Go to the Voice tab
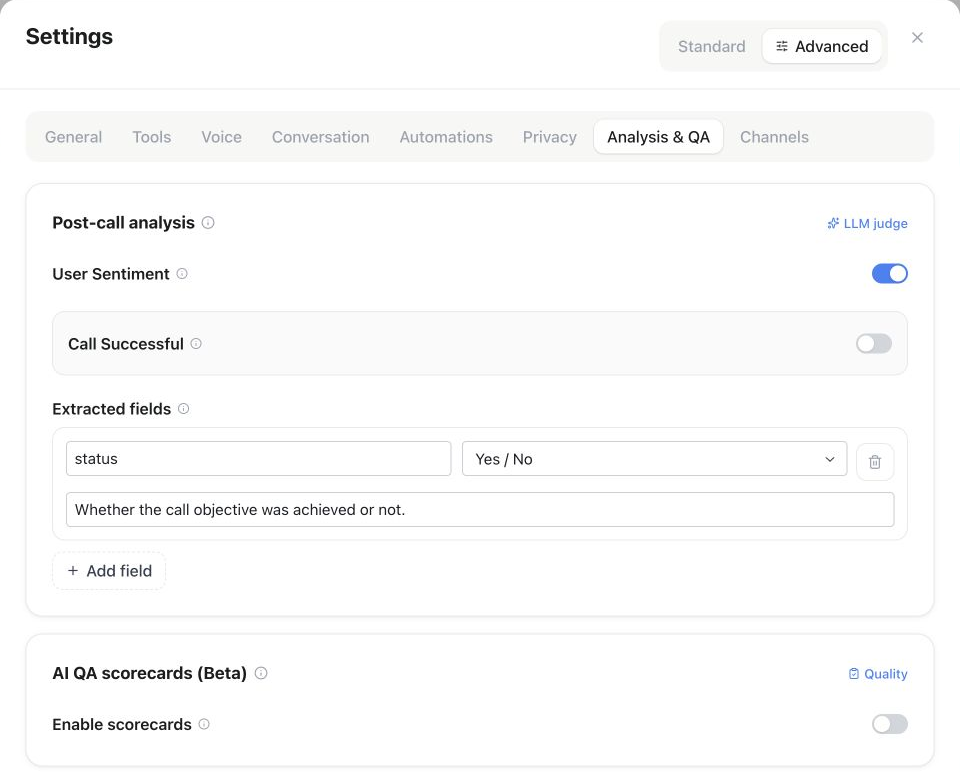The width and height of the screenshot is (960, 772). click(221, 137)
